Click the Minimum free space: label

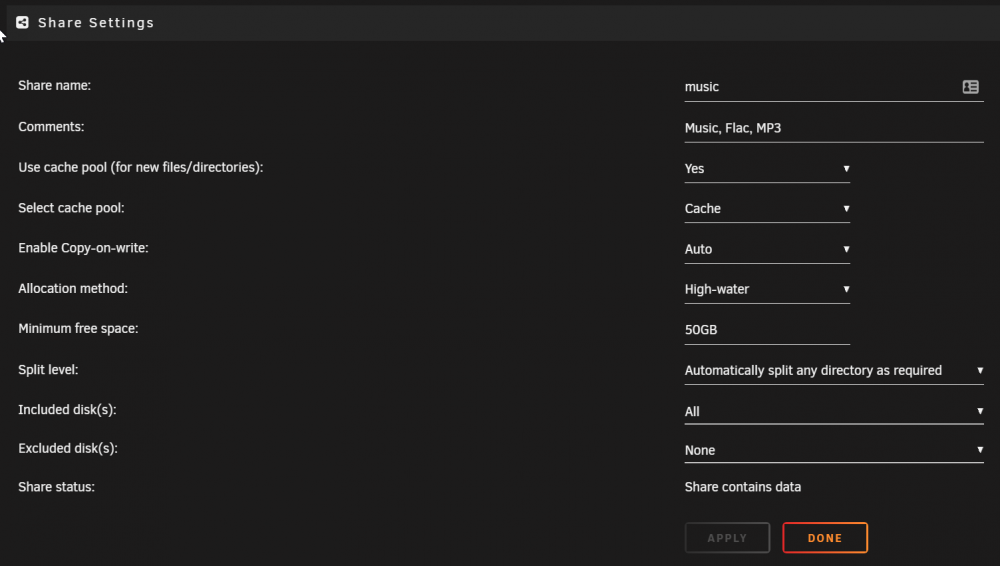[78, 329]
